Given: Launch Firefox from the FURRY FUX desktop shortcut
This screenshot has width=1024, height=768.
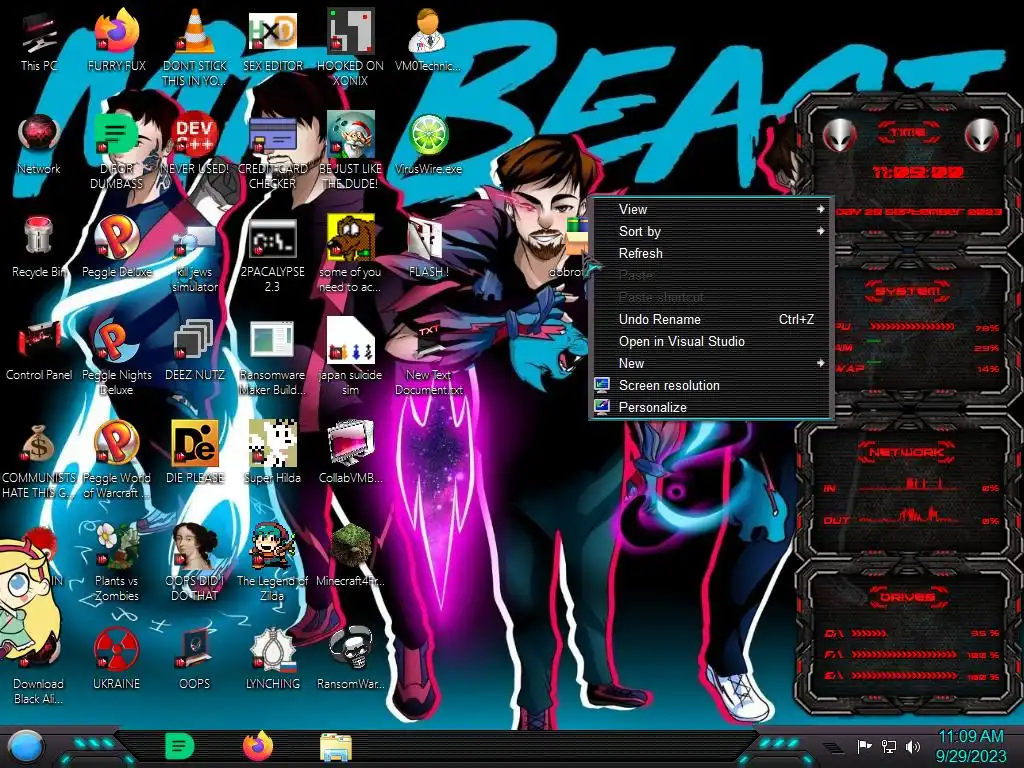Looking at the screenshot, I should 116,40.
